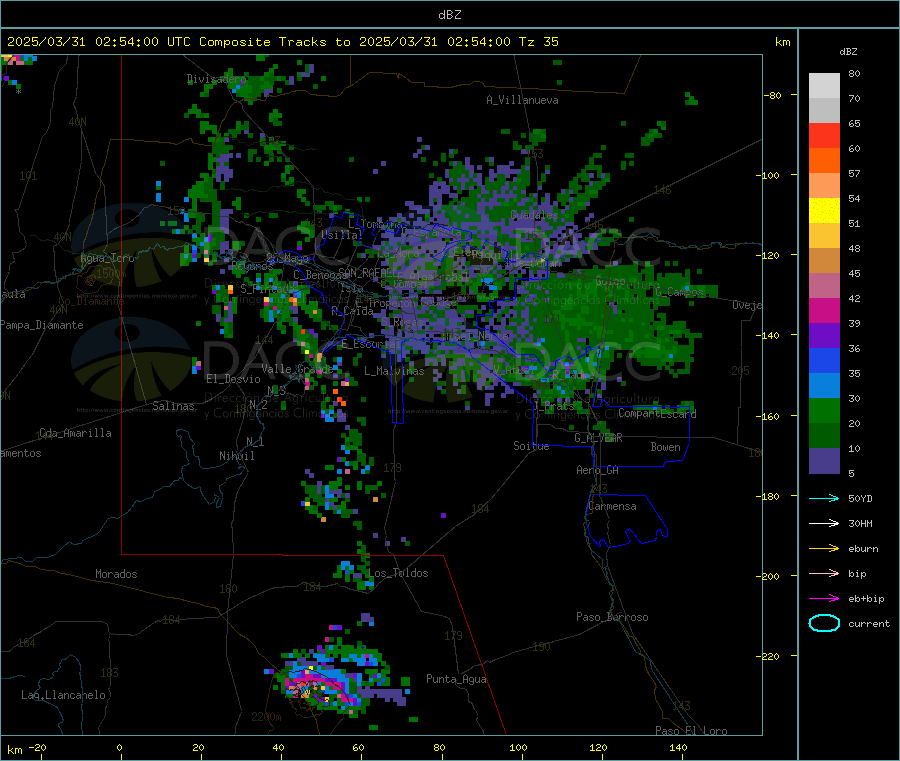Click the 'Los_Toldos' map label
The height and width of the screenshot is (761, 900).
pyautogui.click(x=398, y=573)
